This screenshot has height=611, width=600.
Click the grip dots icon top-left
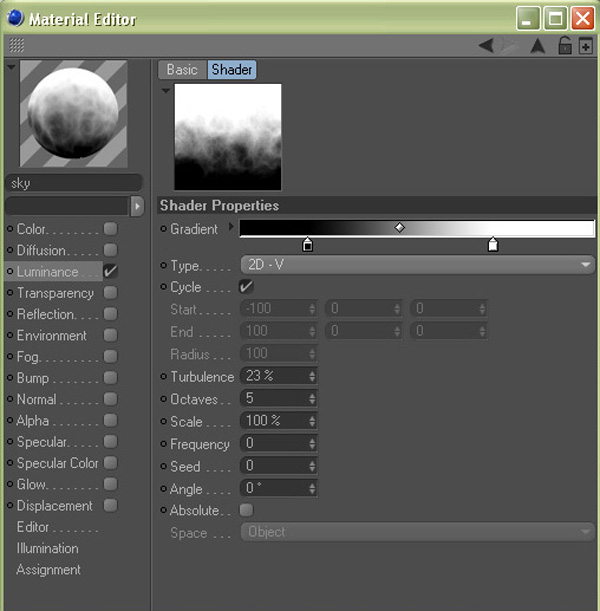pos(16,45)
